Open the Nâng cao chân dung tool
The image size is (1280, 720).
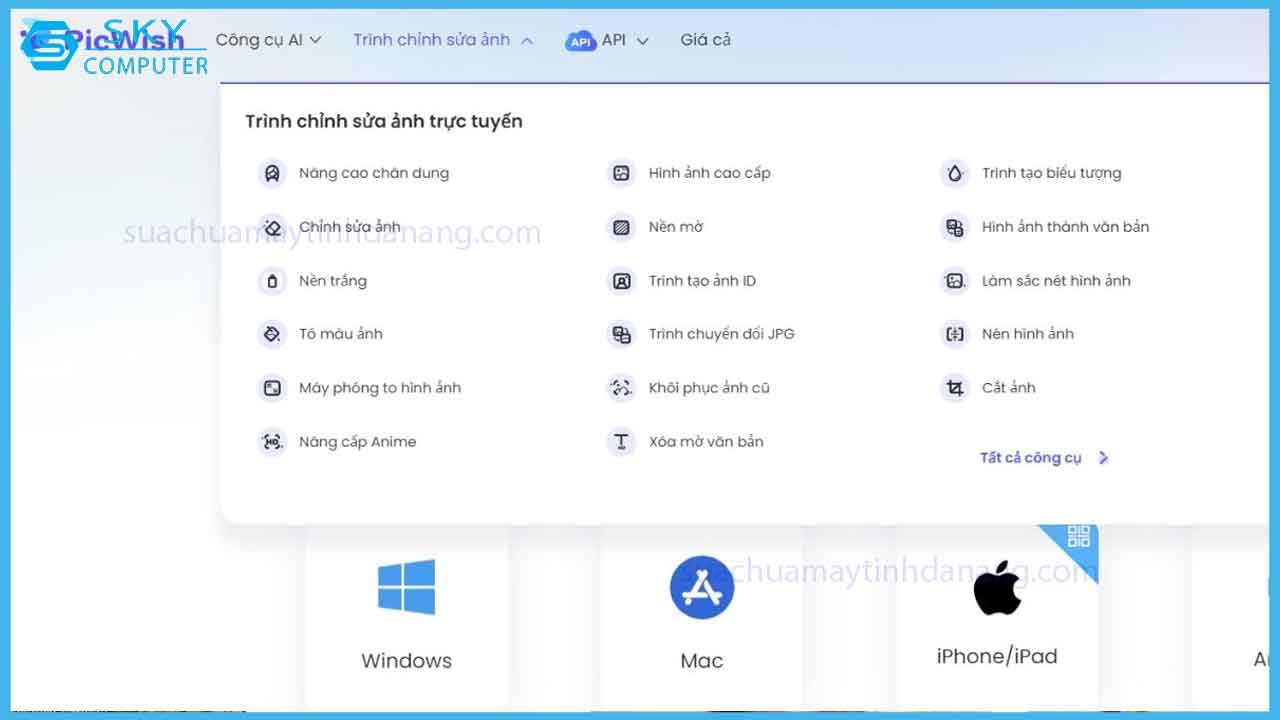(x=374, y=173)
